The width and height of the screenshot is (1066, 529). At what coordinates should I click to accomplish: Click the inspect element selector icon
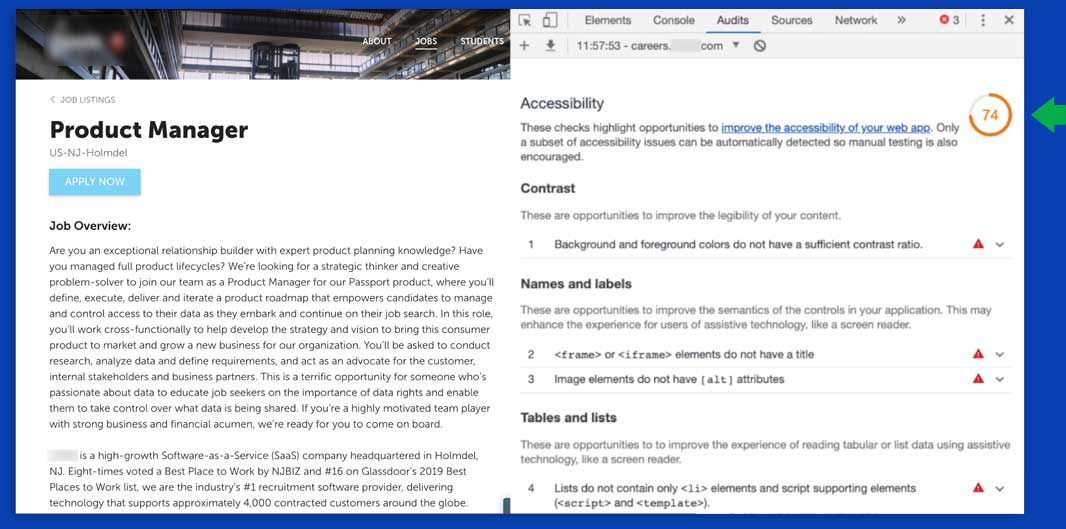[525, 20]
